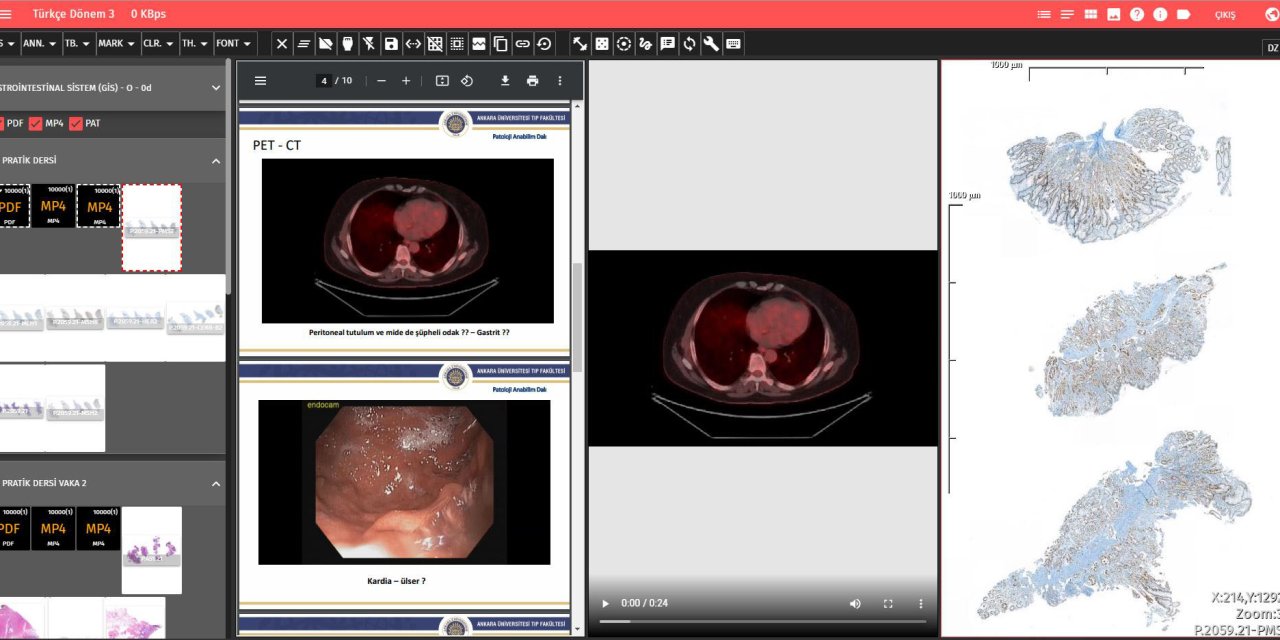Download the PDF document
The image size is (1280, 640).
[x=505, y=81]
